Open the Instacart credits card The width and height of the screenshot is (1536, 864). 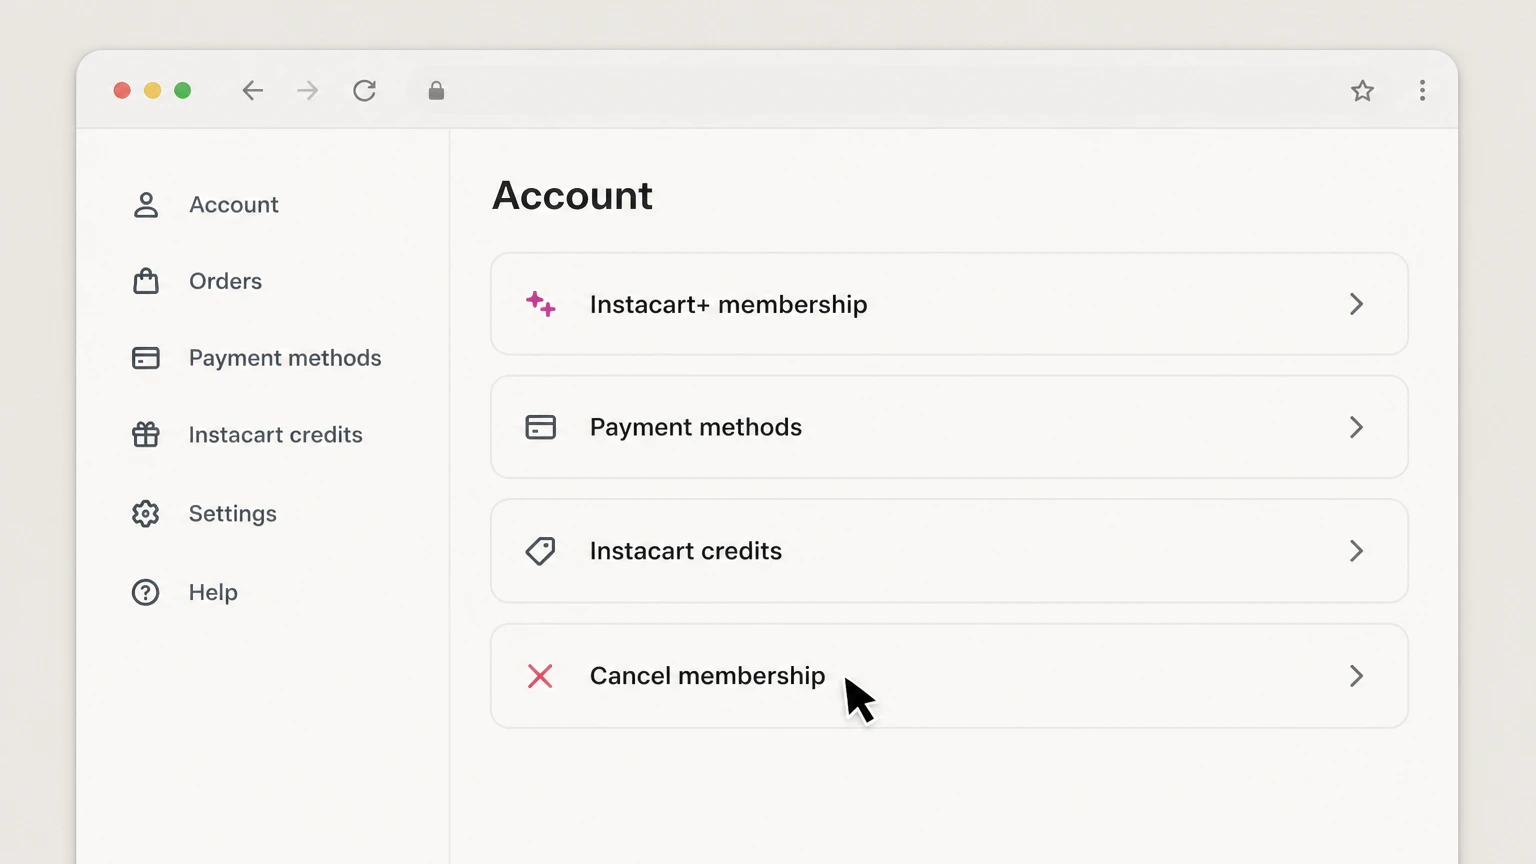click(x=949, y=551)
